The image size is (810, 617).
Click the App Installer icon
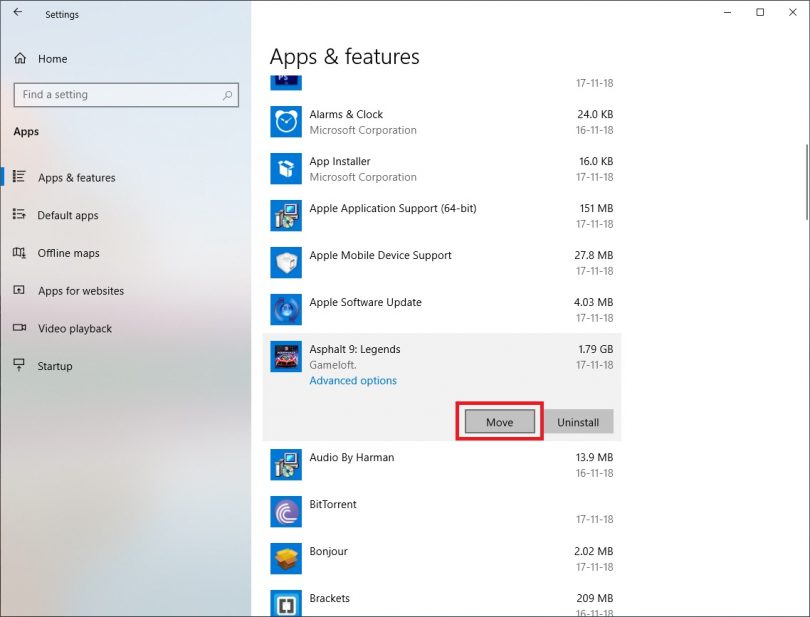click(x=285, y=169)
